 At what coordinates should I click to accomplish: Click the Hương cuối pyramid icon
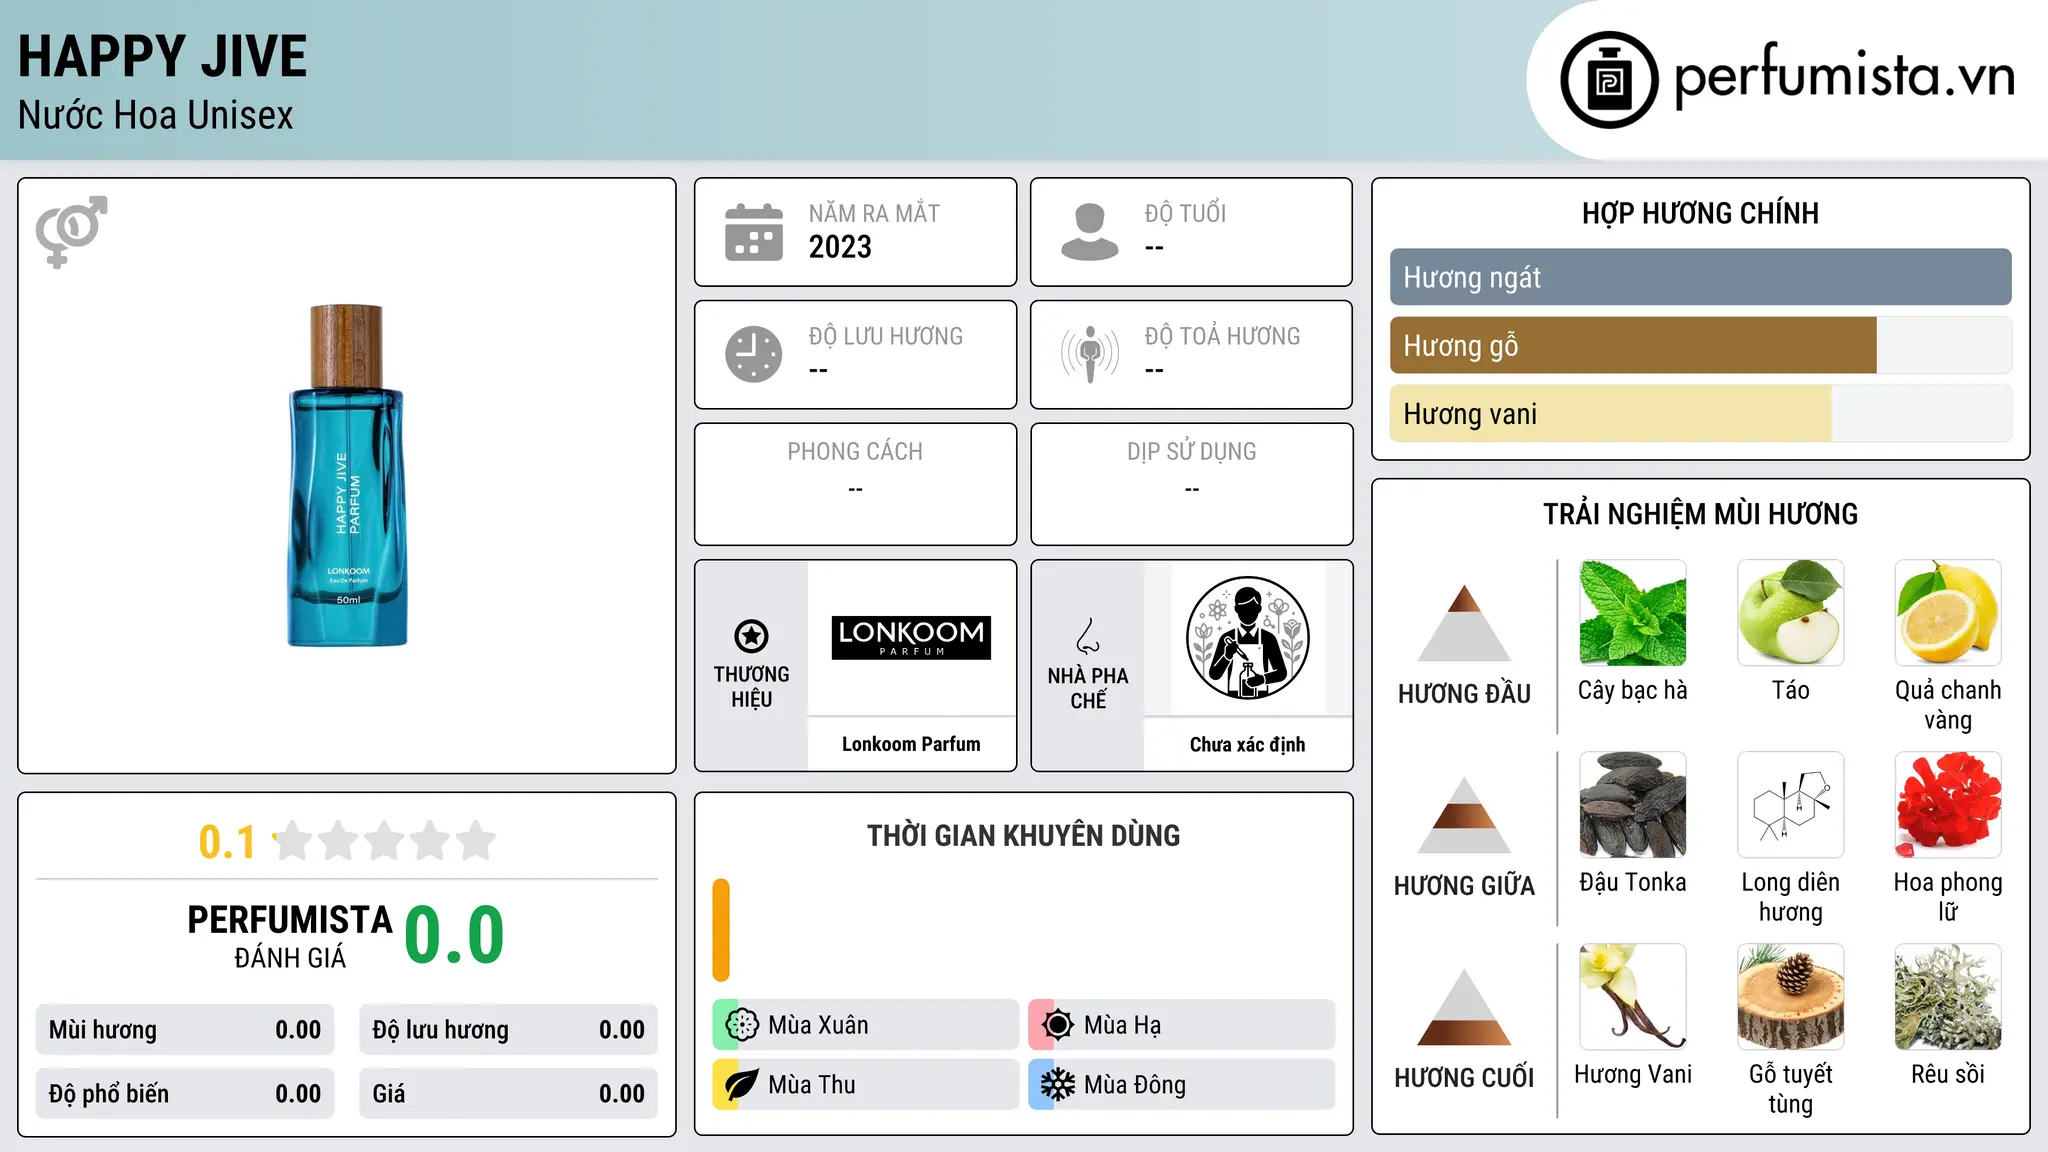point(1464,1006)
